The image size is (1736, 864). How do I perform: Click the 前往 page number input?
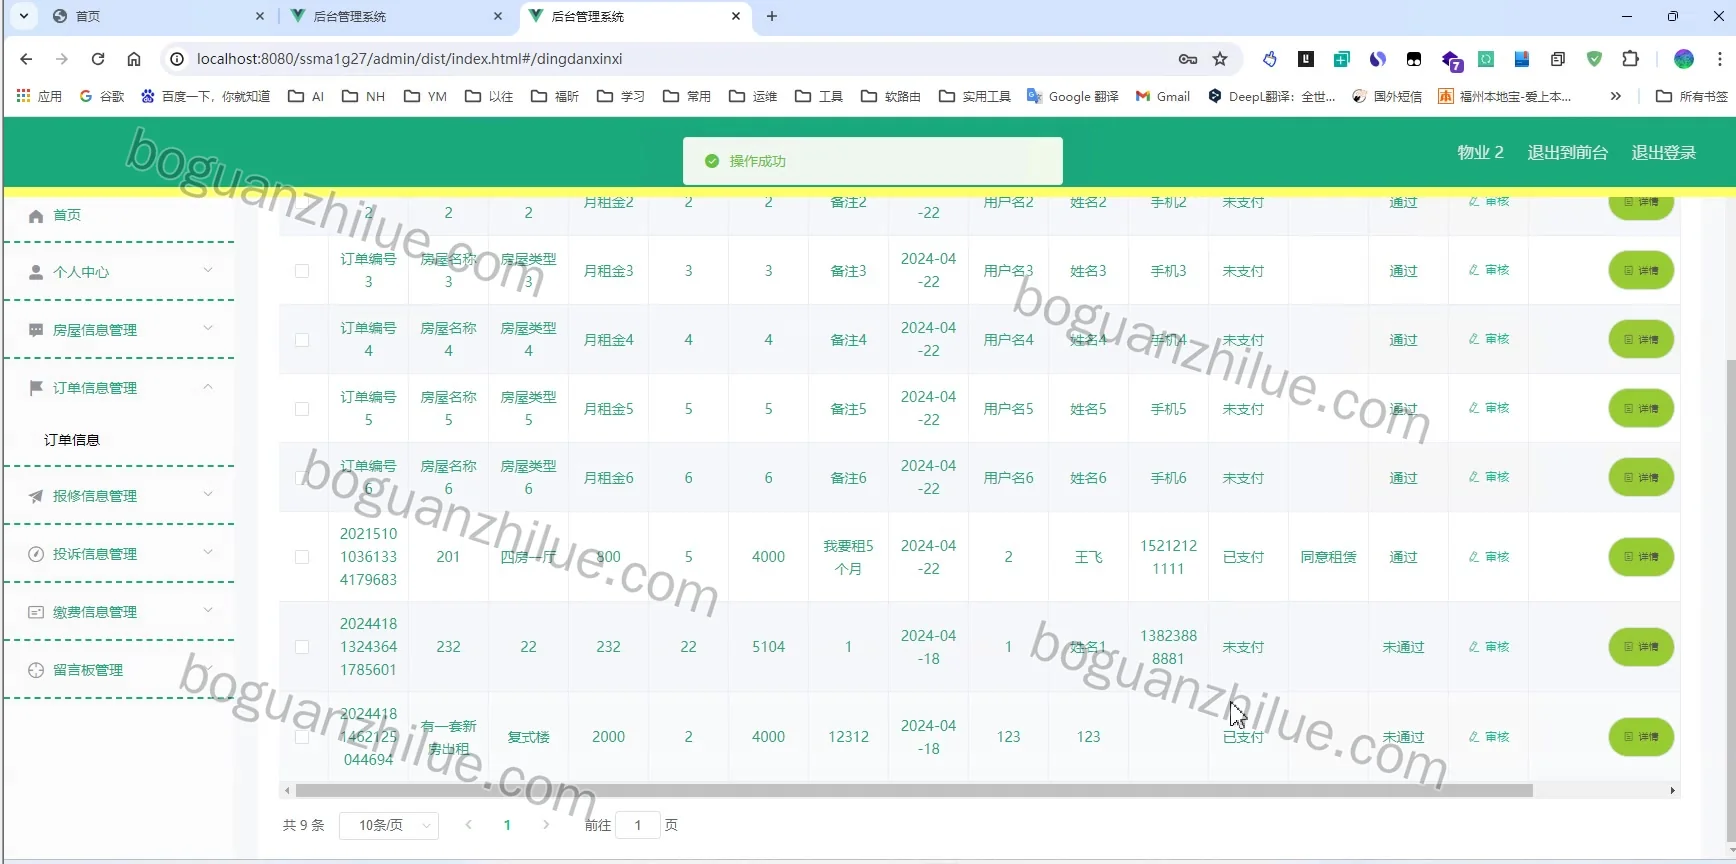638,825
